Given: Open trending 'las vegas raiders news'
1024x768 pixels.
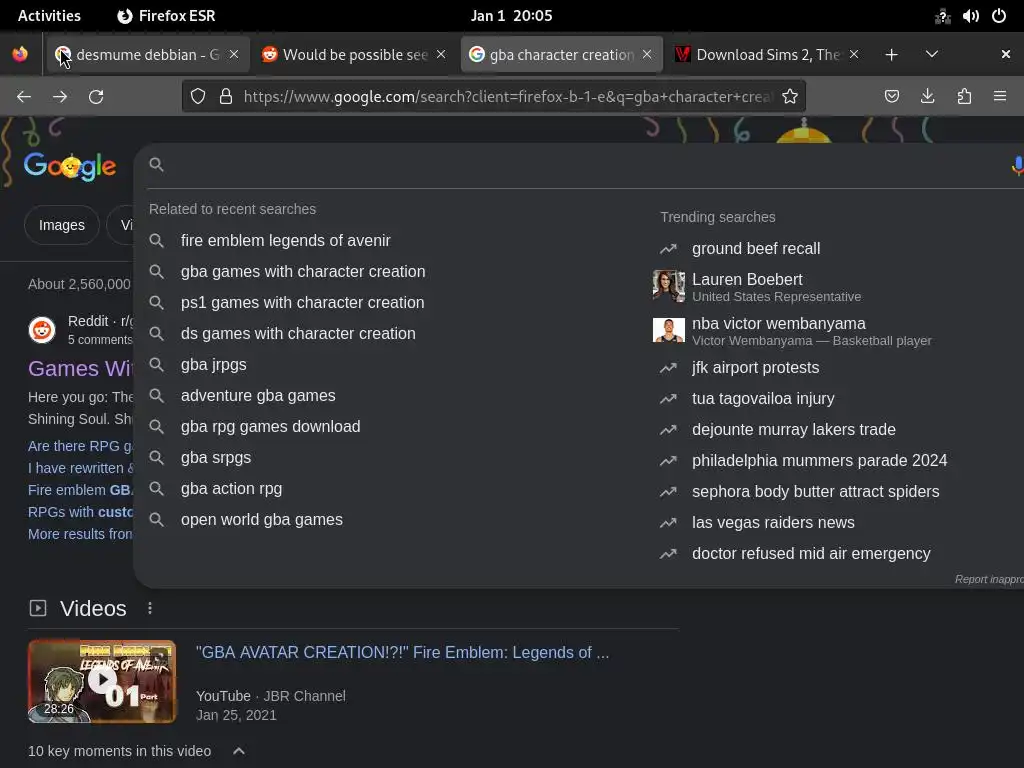Looking at the screenshot, I should [x=773, y=522].
